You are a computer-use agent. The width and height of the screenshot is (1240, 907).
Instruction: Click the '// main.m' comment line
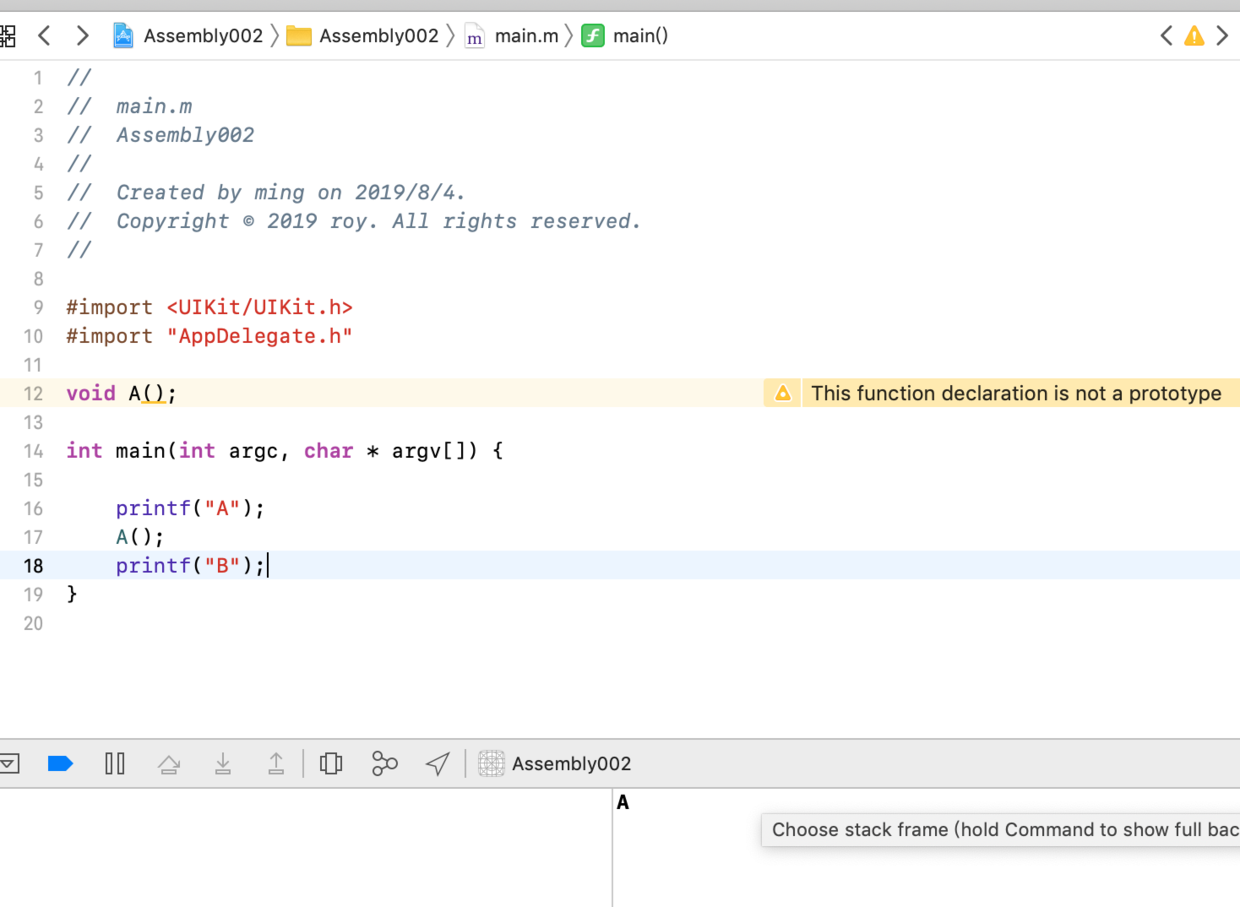[x=129, y=106]
